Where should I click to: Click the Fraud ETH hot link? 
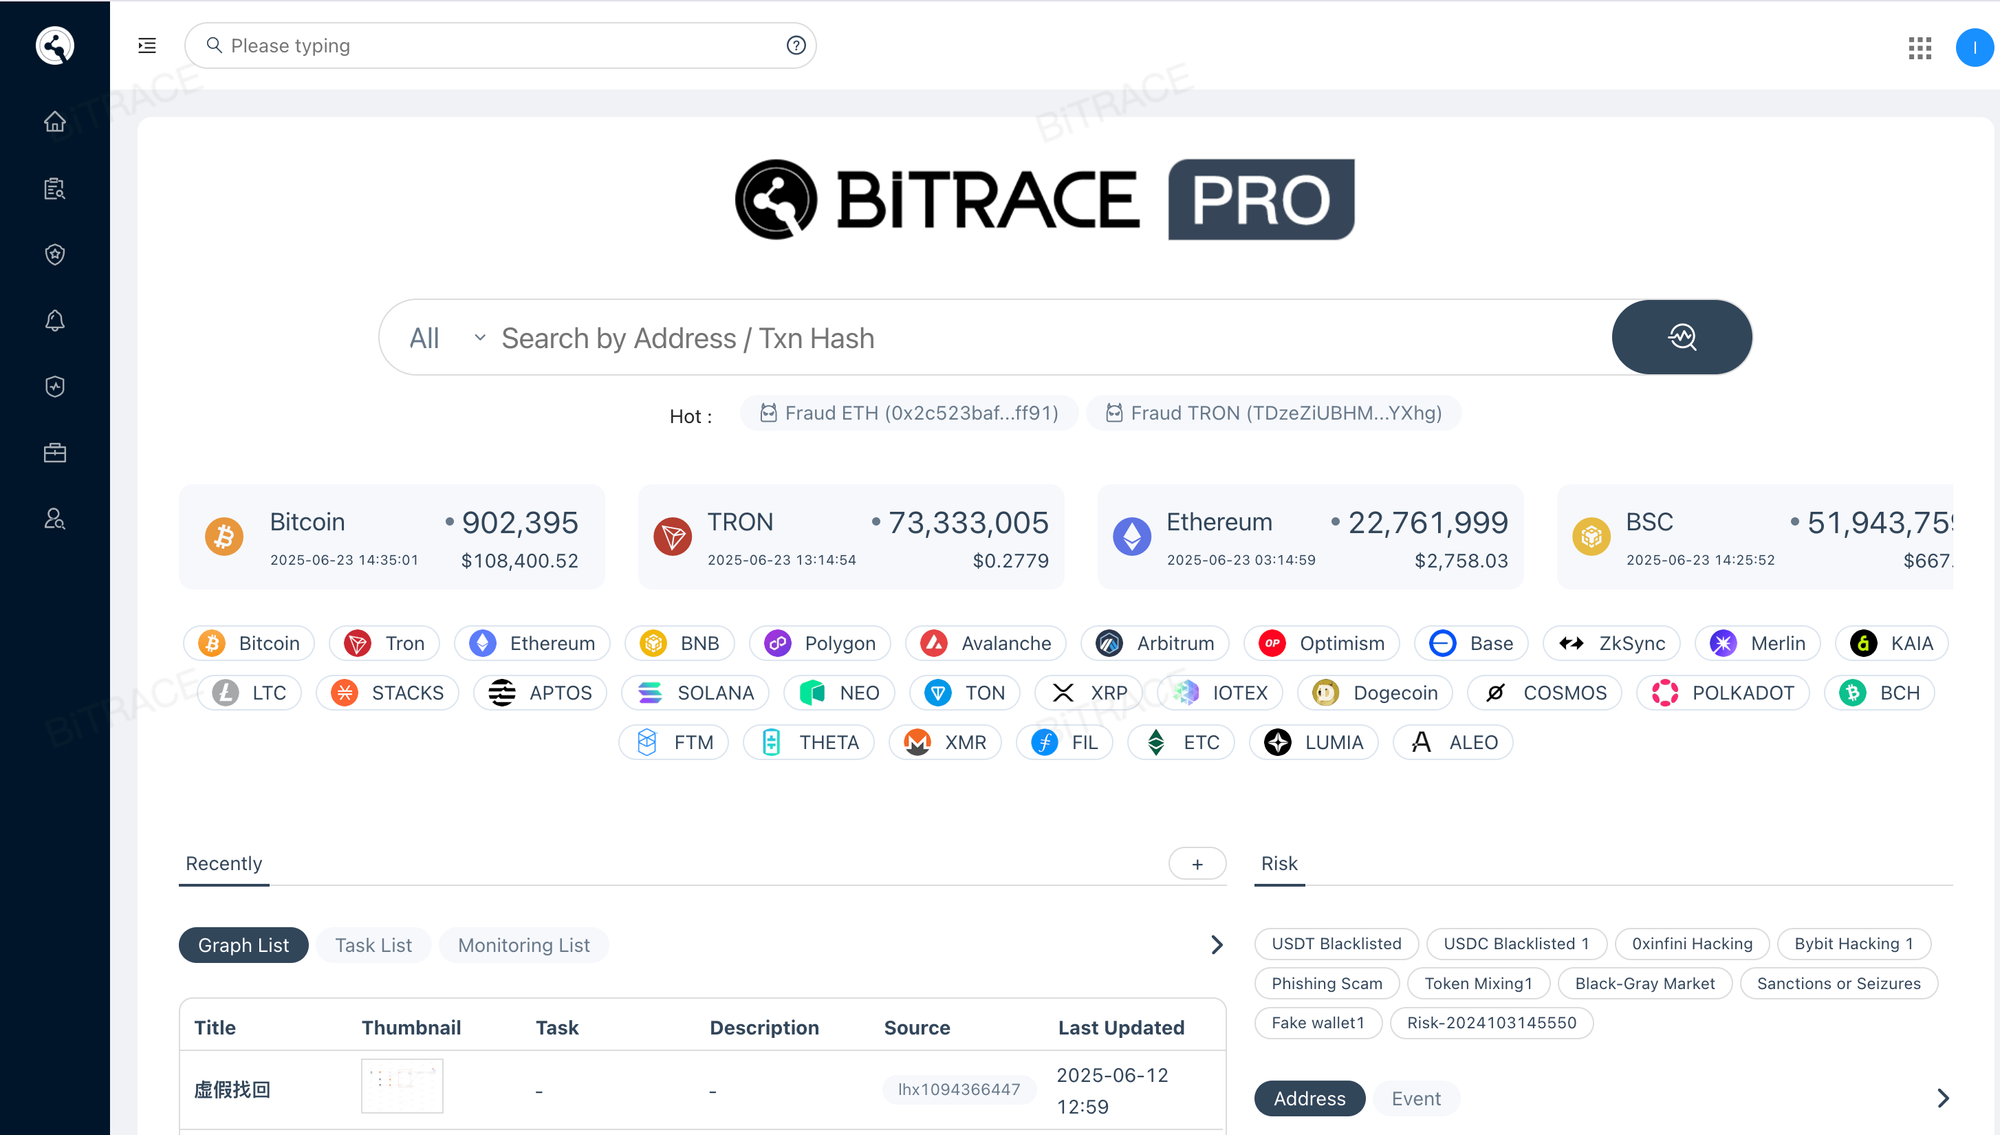pos(909,413)
